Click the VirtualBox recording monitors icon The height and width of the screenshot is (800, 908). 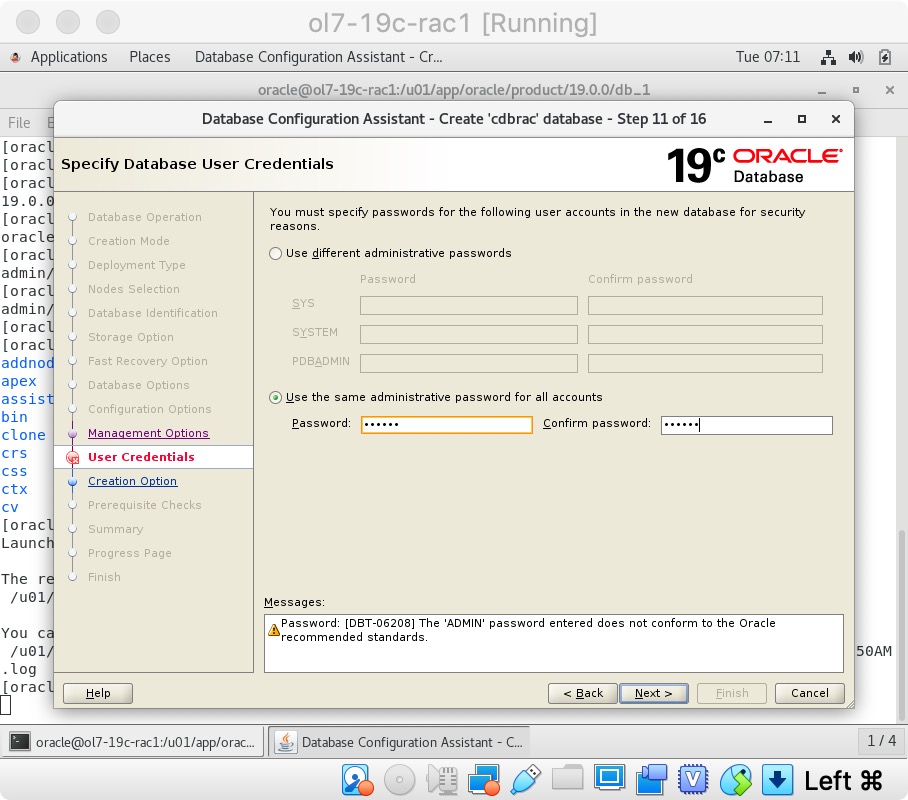651,780
